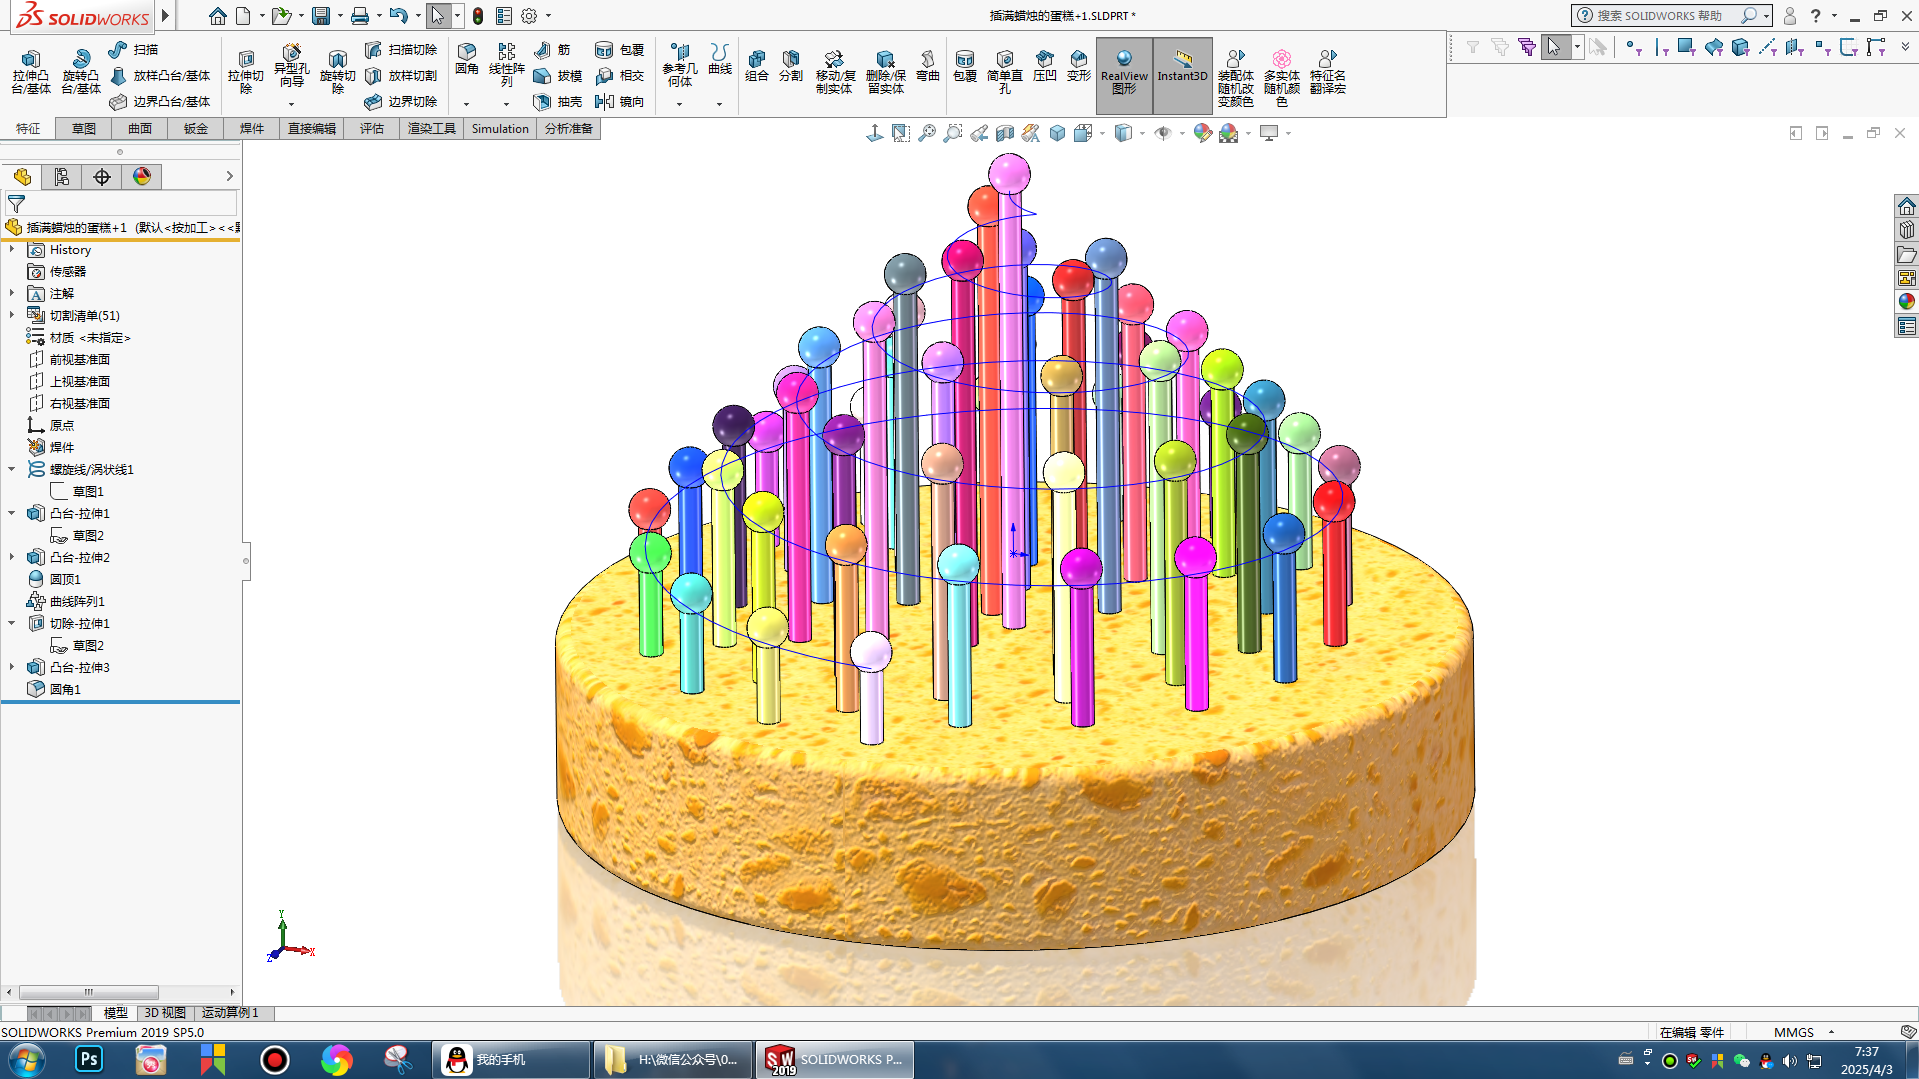Click the save icon in top toolbar
The height and width of the screenshot is (1079, 1919).
(x=321, y=16)
